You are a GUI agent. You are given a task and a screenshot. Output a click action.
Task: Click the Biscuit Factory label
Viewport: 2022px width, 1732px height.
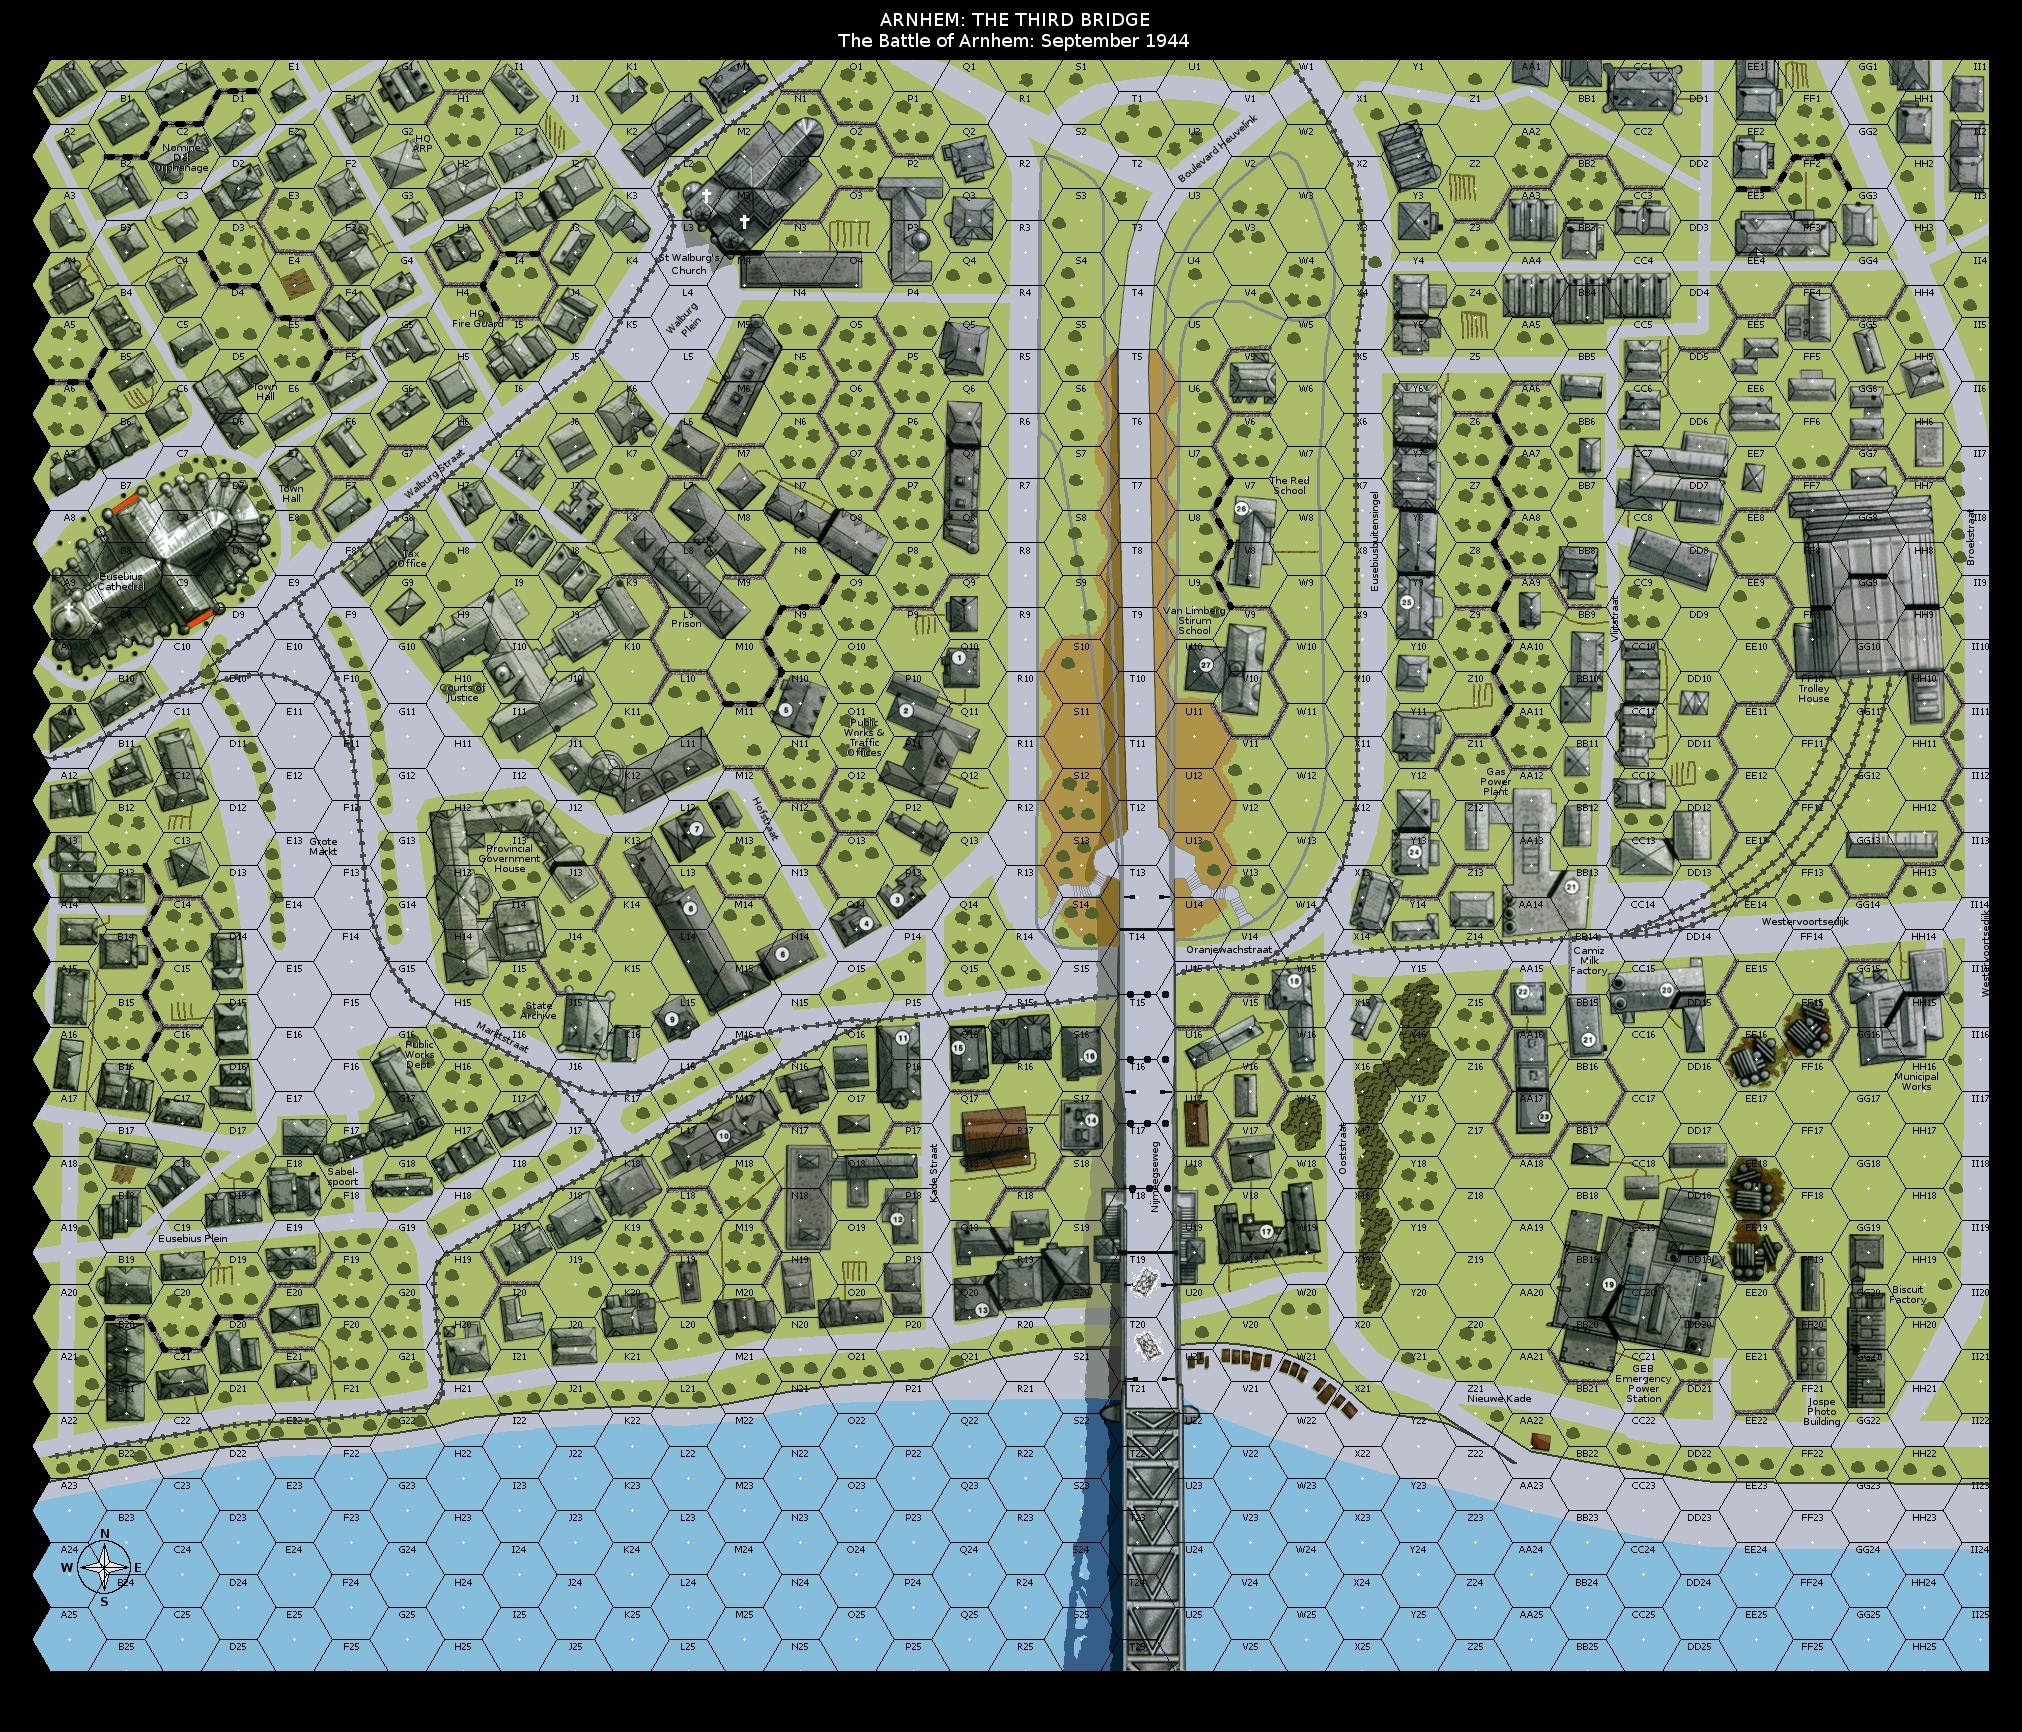[x=1907, y=1294]
